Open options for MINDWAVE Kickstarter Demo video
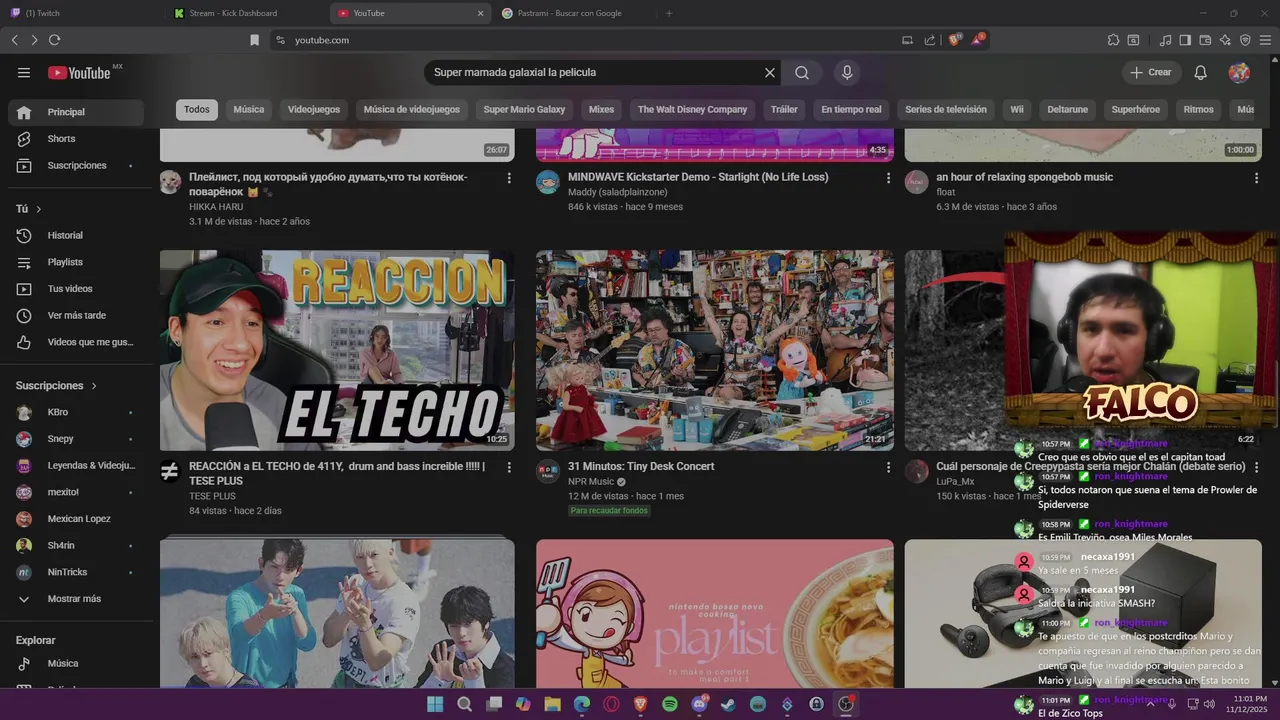The image size is (1280, 720). tap(888, 178)
